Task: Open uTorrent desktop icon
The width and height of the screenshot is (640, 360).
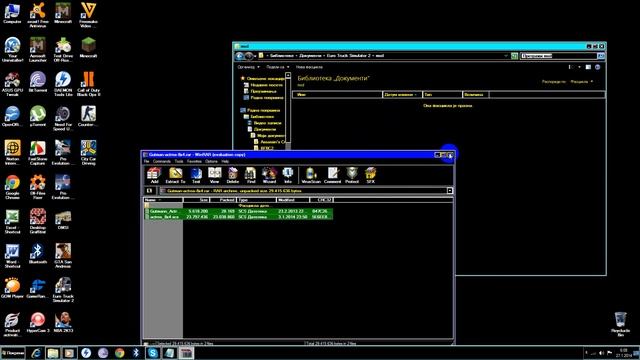Action: point(38,116)
